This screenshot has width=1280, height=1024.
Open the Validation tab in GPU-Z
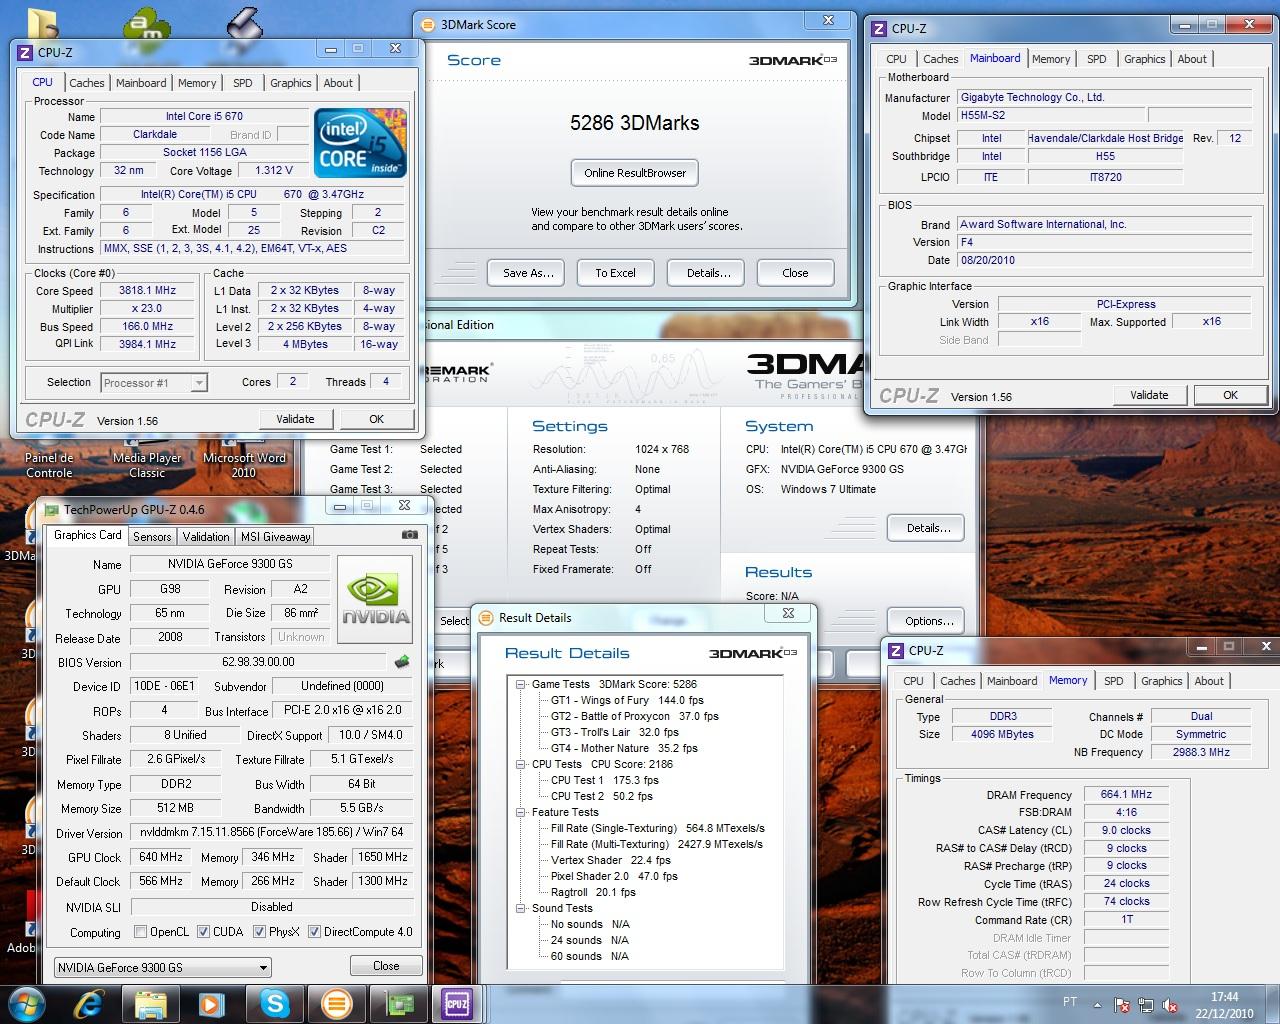[206, 537]
